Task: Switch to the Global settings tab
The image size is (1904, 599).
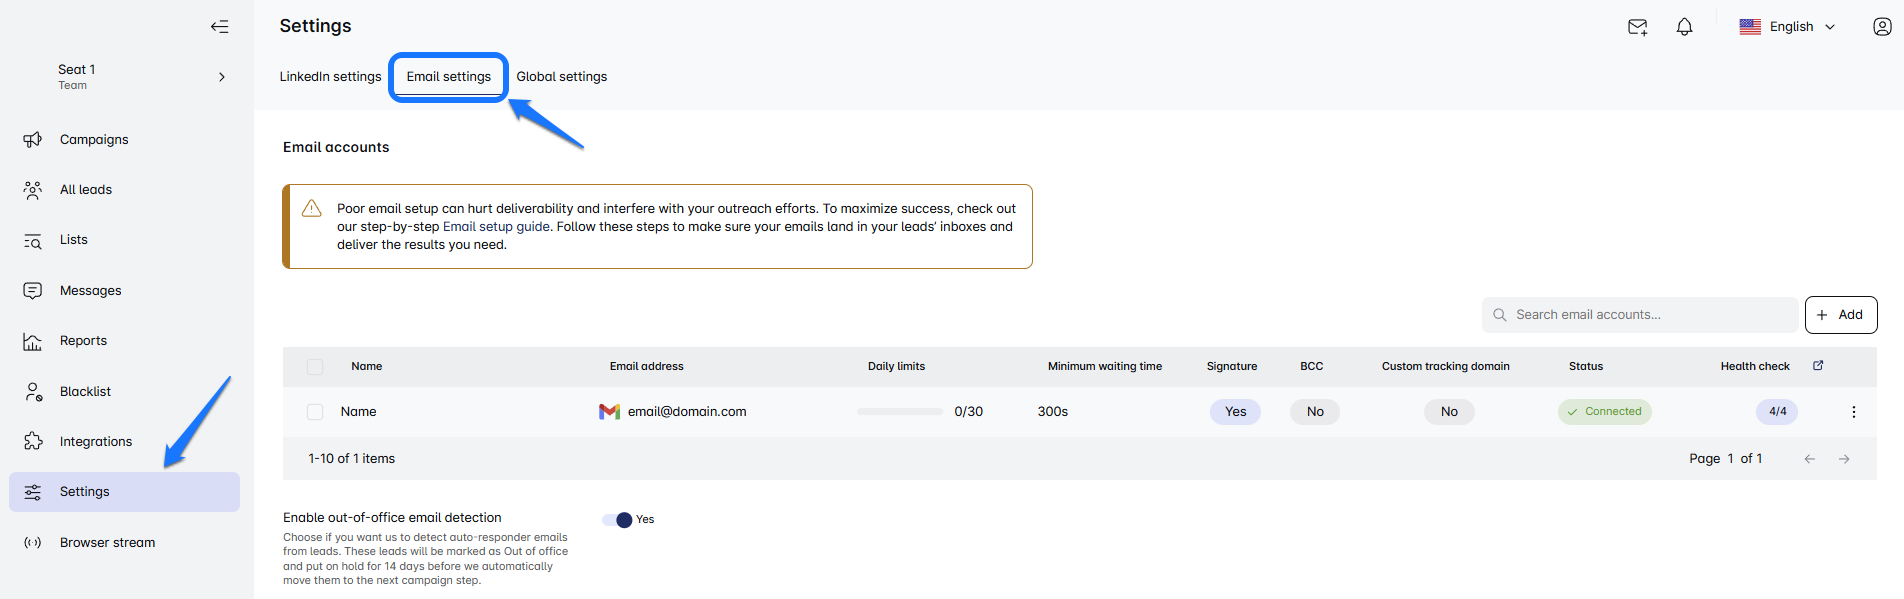Action: tap(561, 77)
